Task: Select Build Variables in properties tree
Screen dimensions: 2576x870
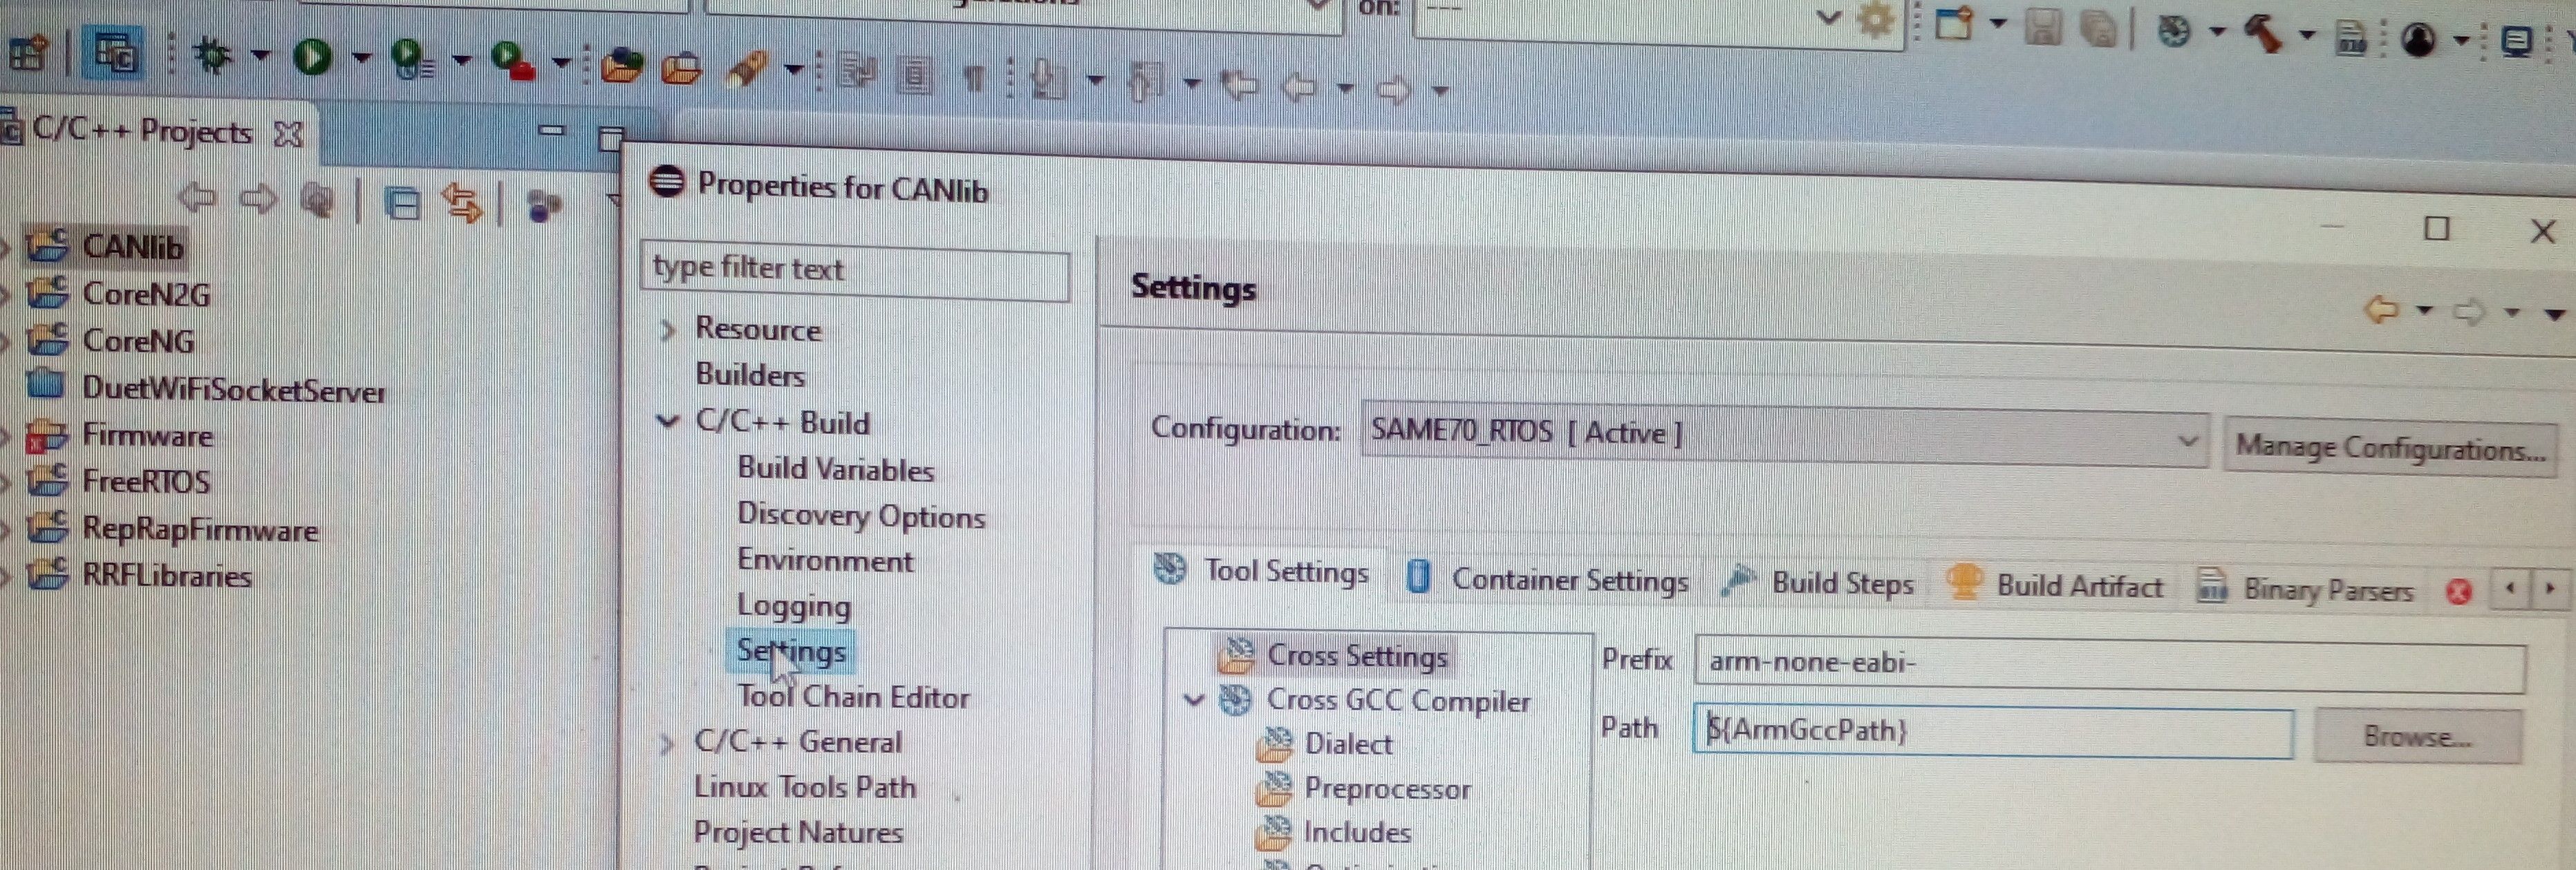Action: tap(835, 469)
